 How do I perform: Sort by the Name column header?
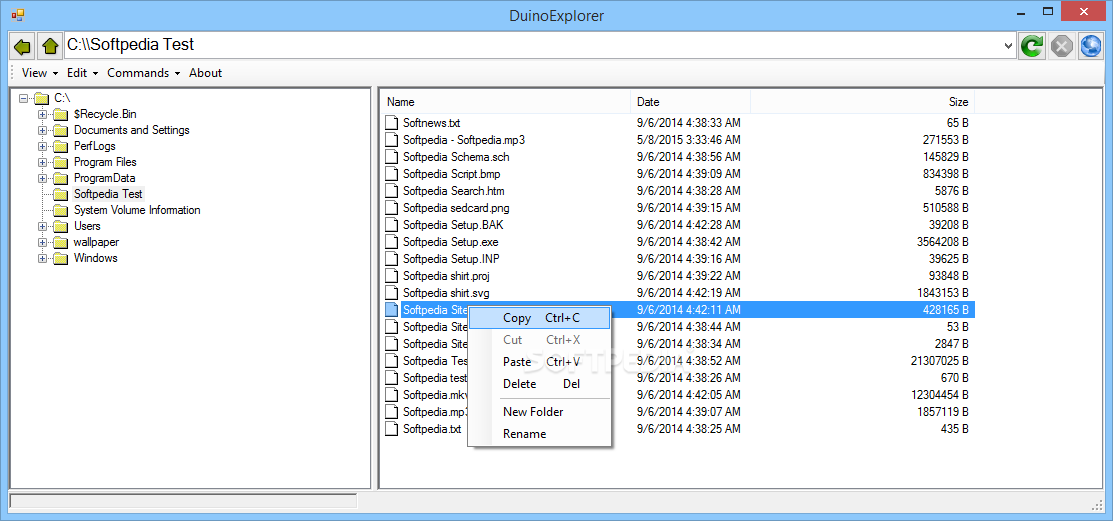[505, 102]
